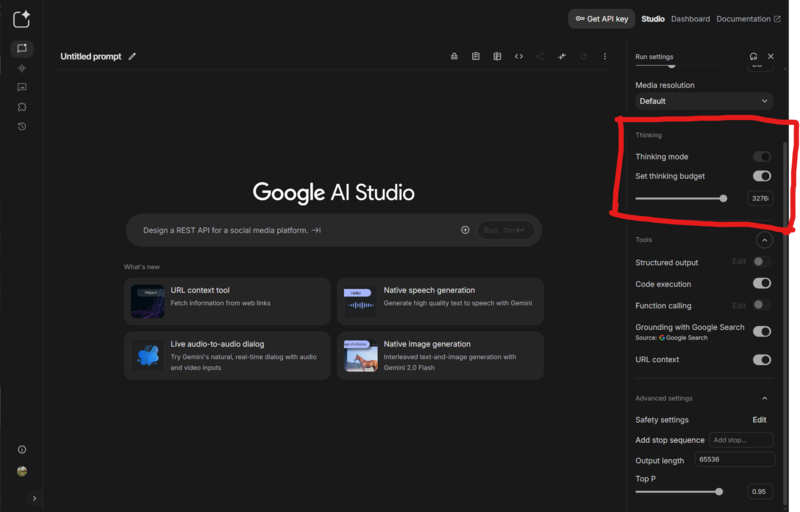Viewport: 800px width, 512px height.
Task: Click Edit next to Function calling
Action: click(739, 305)
